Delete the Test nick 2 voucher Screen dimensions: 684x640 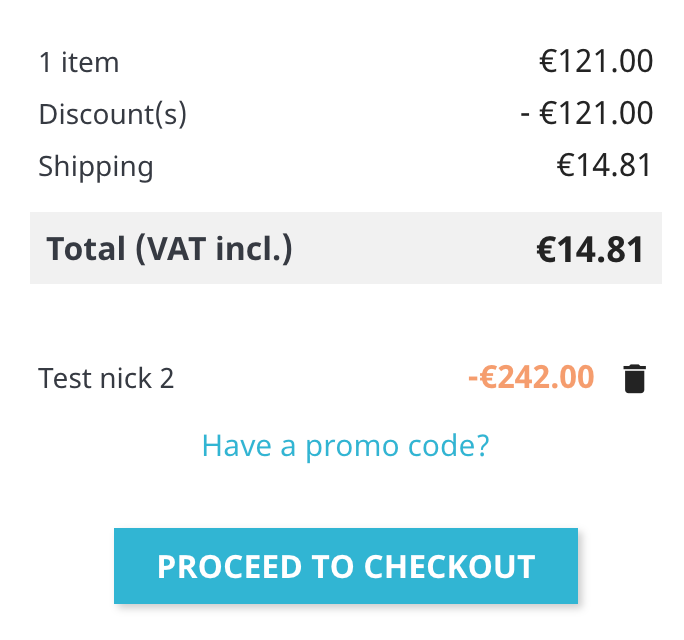(635, 379)
